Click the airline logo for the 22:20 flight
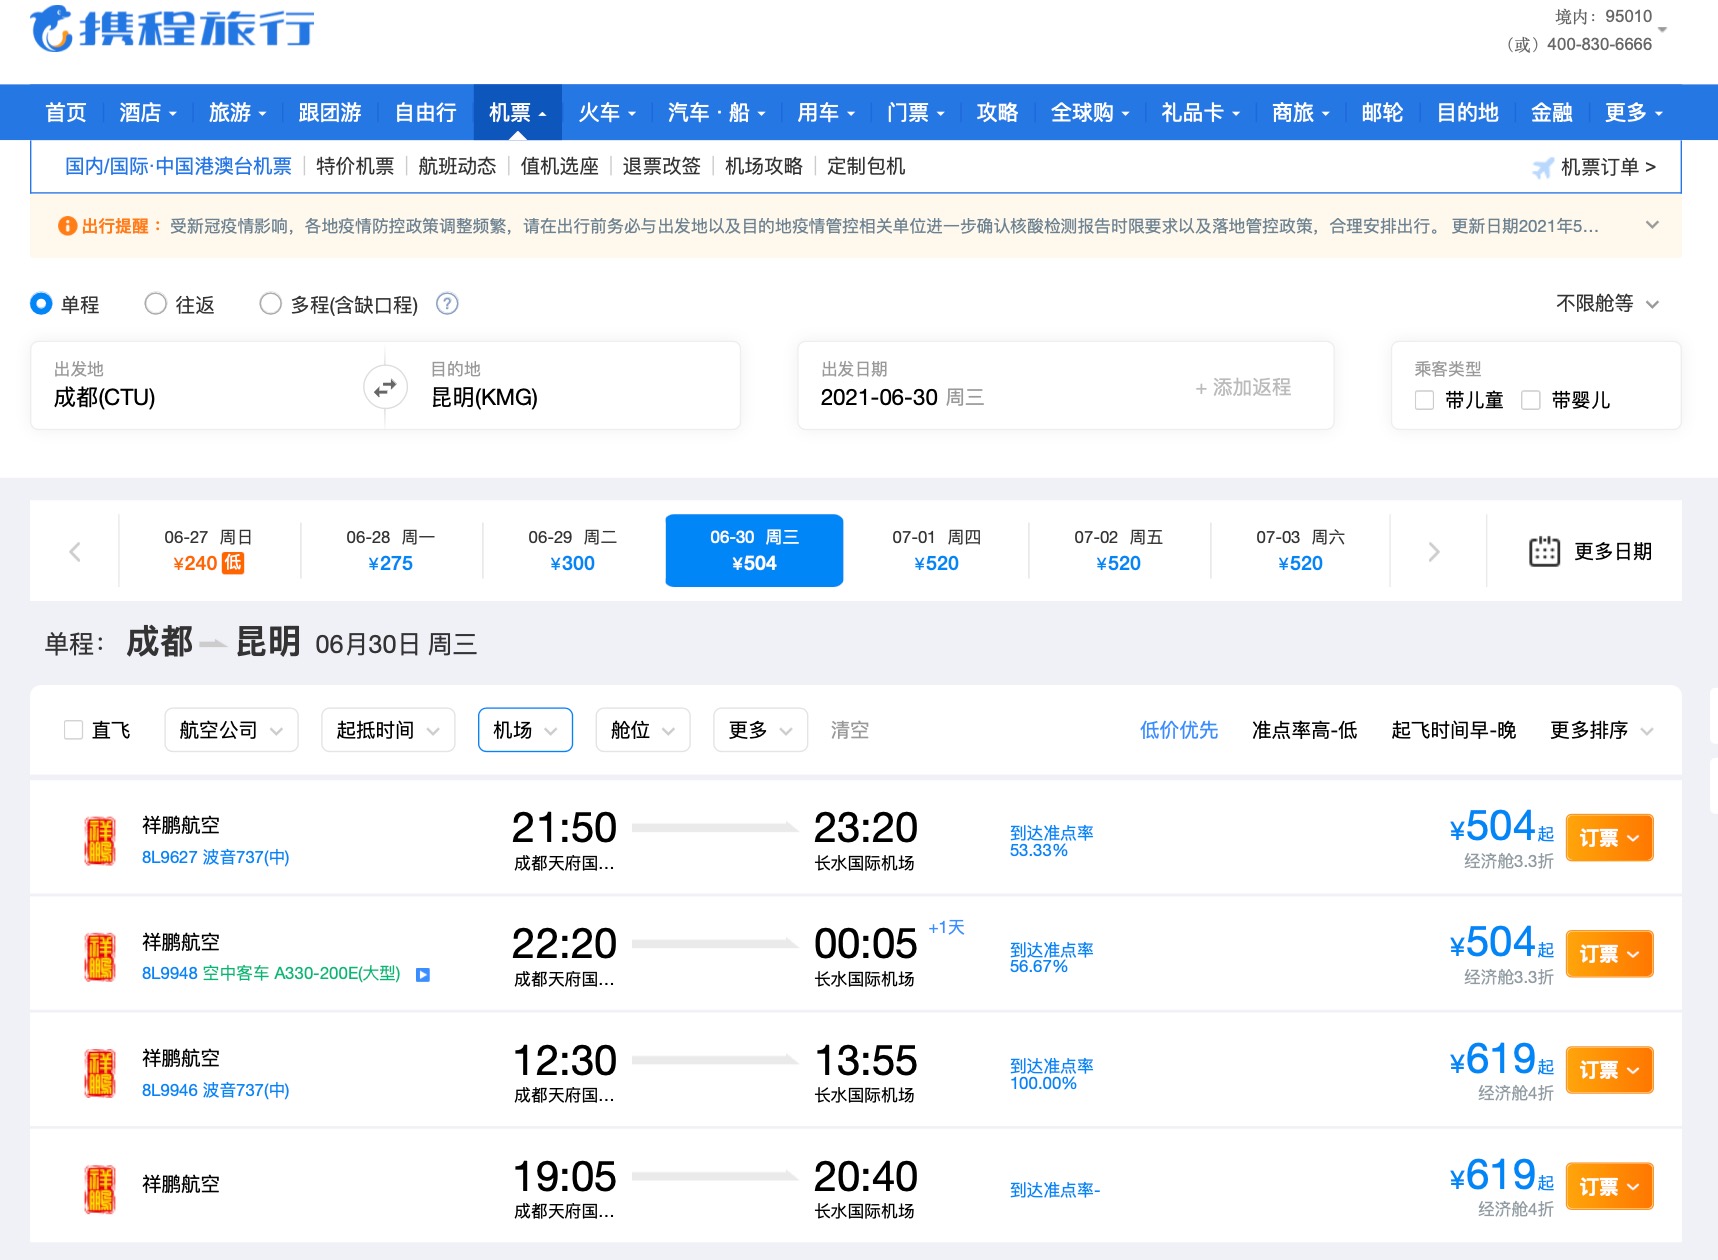Viewport: 1718px width, 1260px height. point(100,956)
